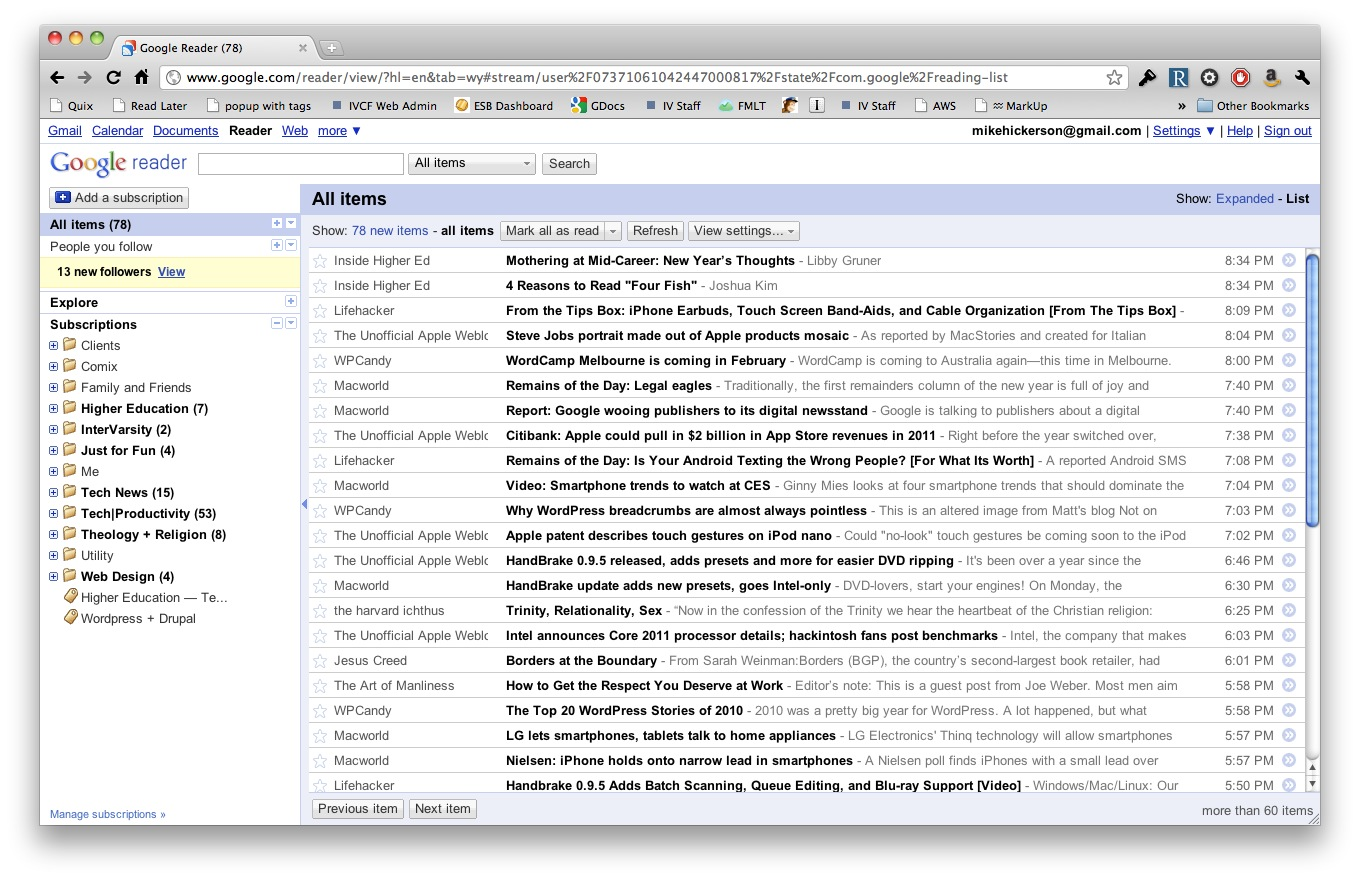Image resolution: width=1360 pixels, height=880 pixels.
Task: Go to the browser Home page icon
Action: [x=142, y=77]
